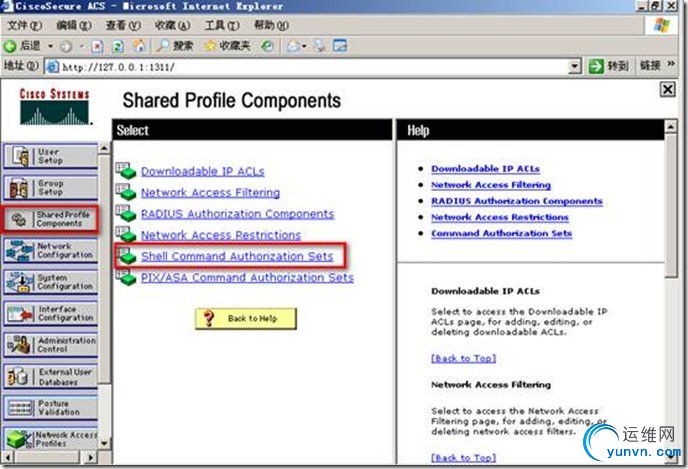Open Posture Validation in sidebar
The height and width of the screenshot is (469, 688).
coord(50,408)
